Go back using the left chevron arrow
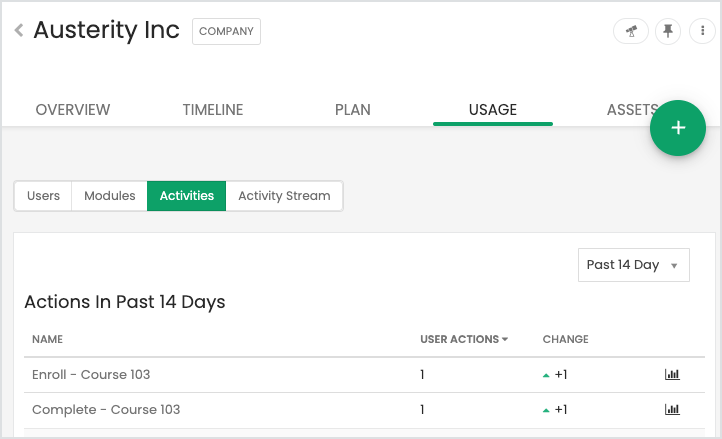The width and height of the screenshot is (722, 439). 19,30
